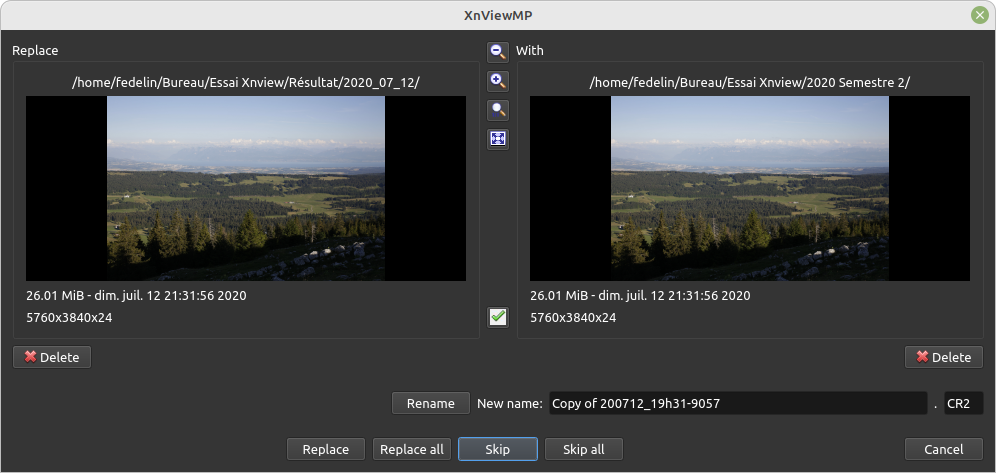
Task: Click the left pane 26.01 MiB date line
Action: 136,296
